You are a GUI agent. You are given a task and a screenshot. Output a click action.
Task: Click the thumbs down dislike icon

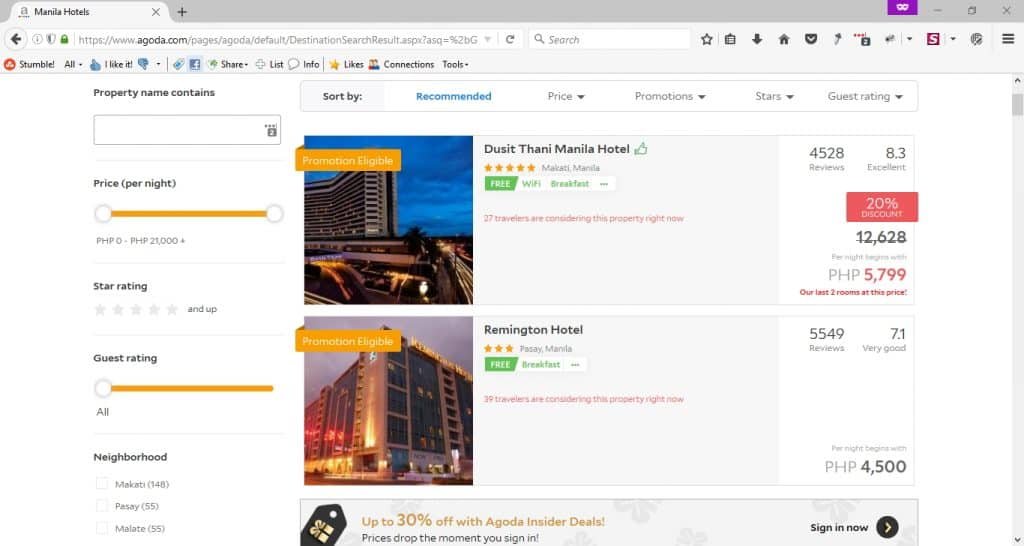click(x=143, y=64)
